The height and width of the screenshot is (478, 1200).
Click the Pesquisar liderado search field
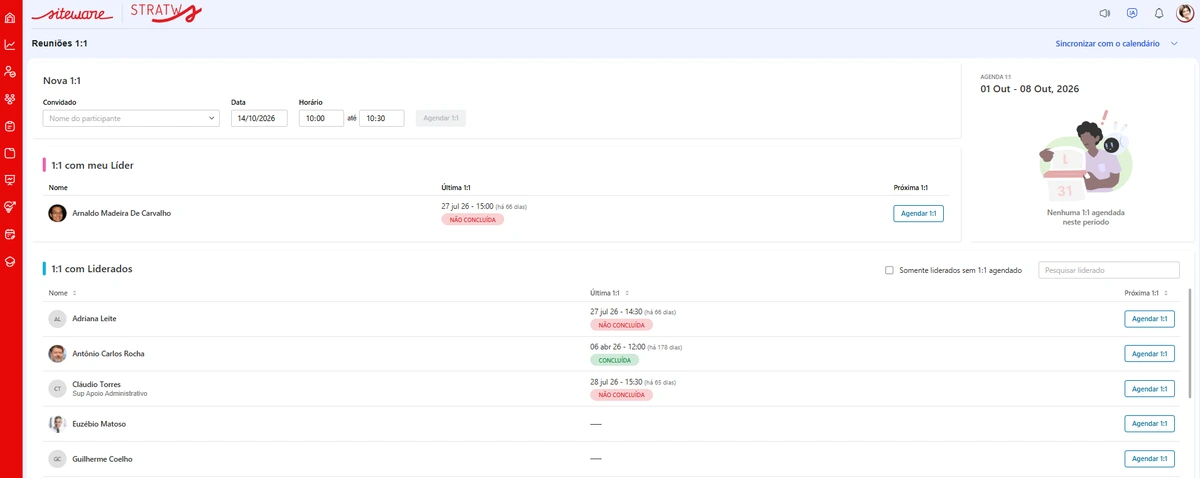point(1109,270)
